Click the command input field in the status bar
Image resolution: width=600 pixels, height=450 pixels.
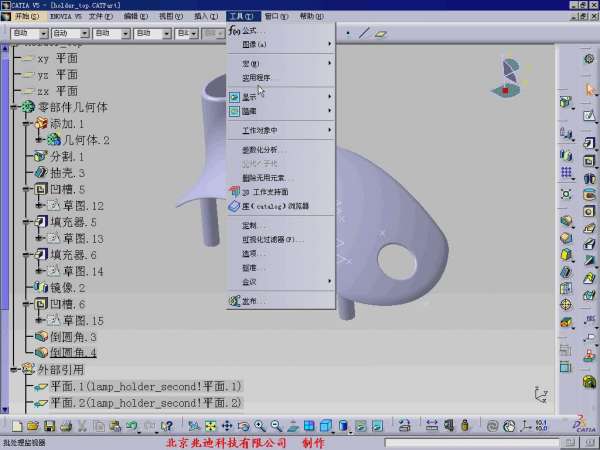click(x=472, y=443)
